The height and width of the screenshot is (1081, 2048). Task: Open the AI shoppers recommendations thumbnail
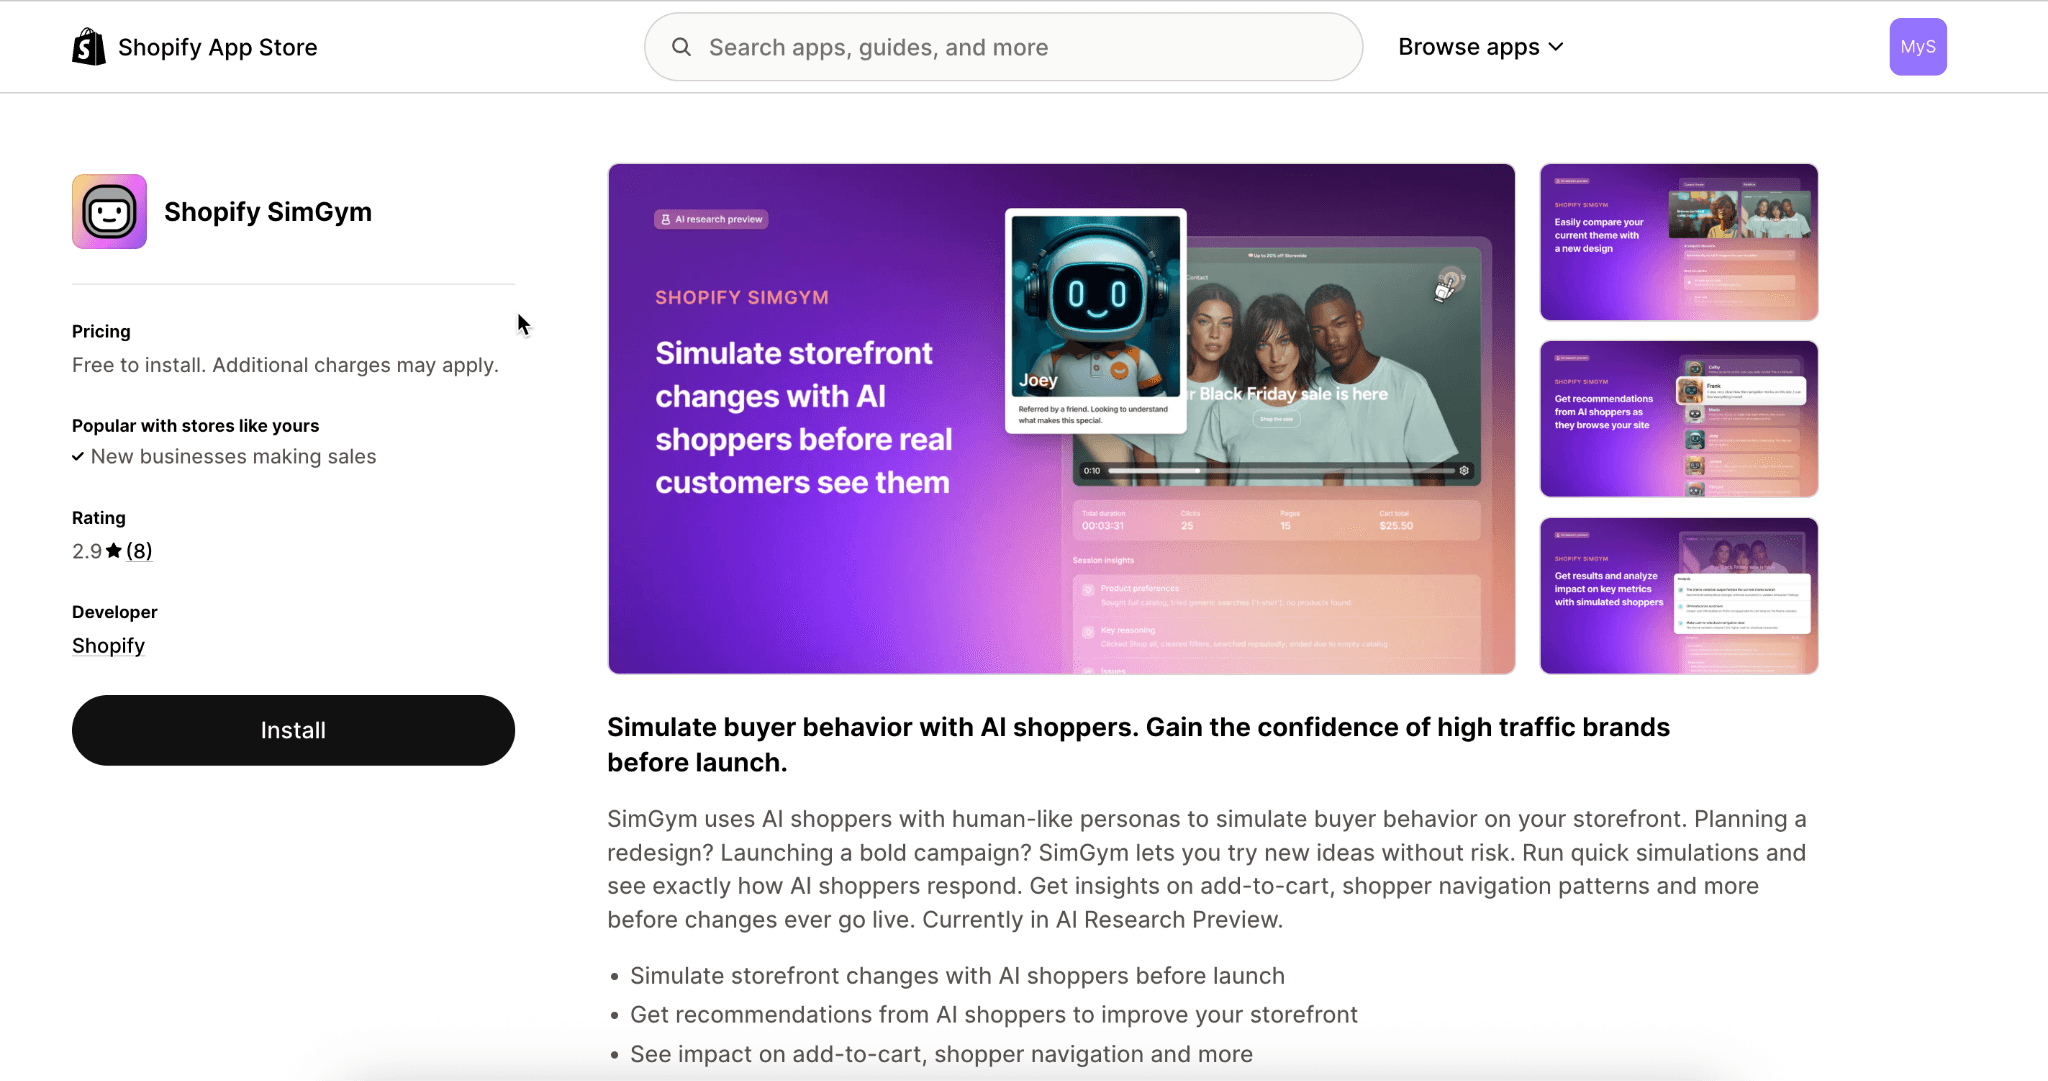1678,419
